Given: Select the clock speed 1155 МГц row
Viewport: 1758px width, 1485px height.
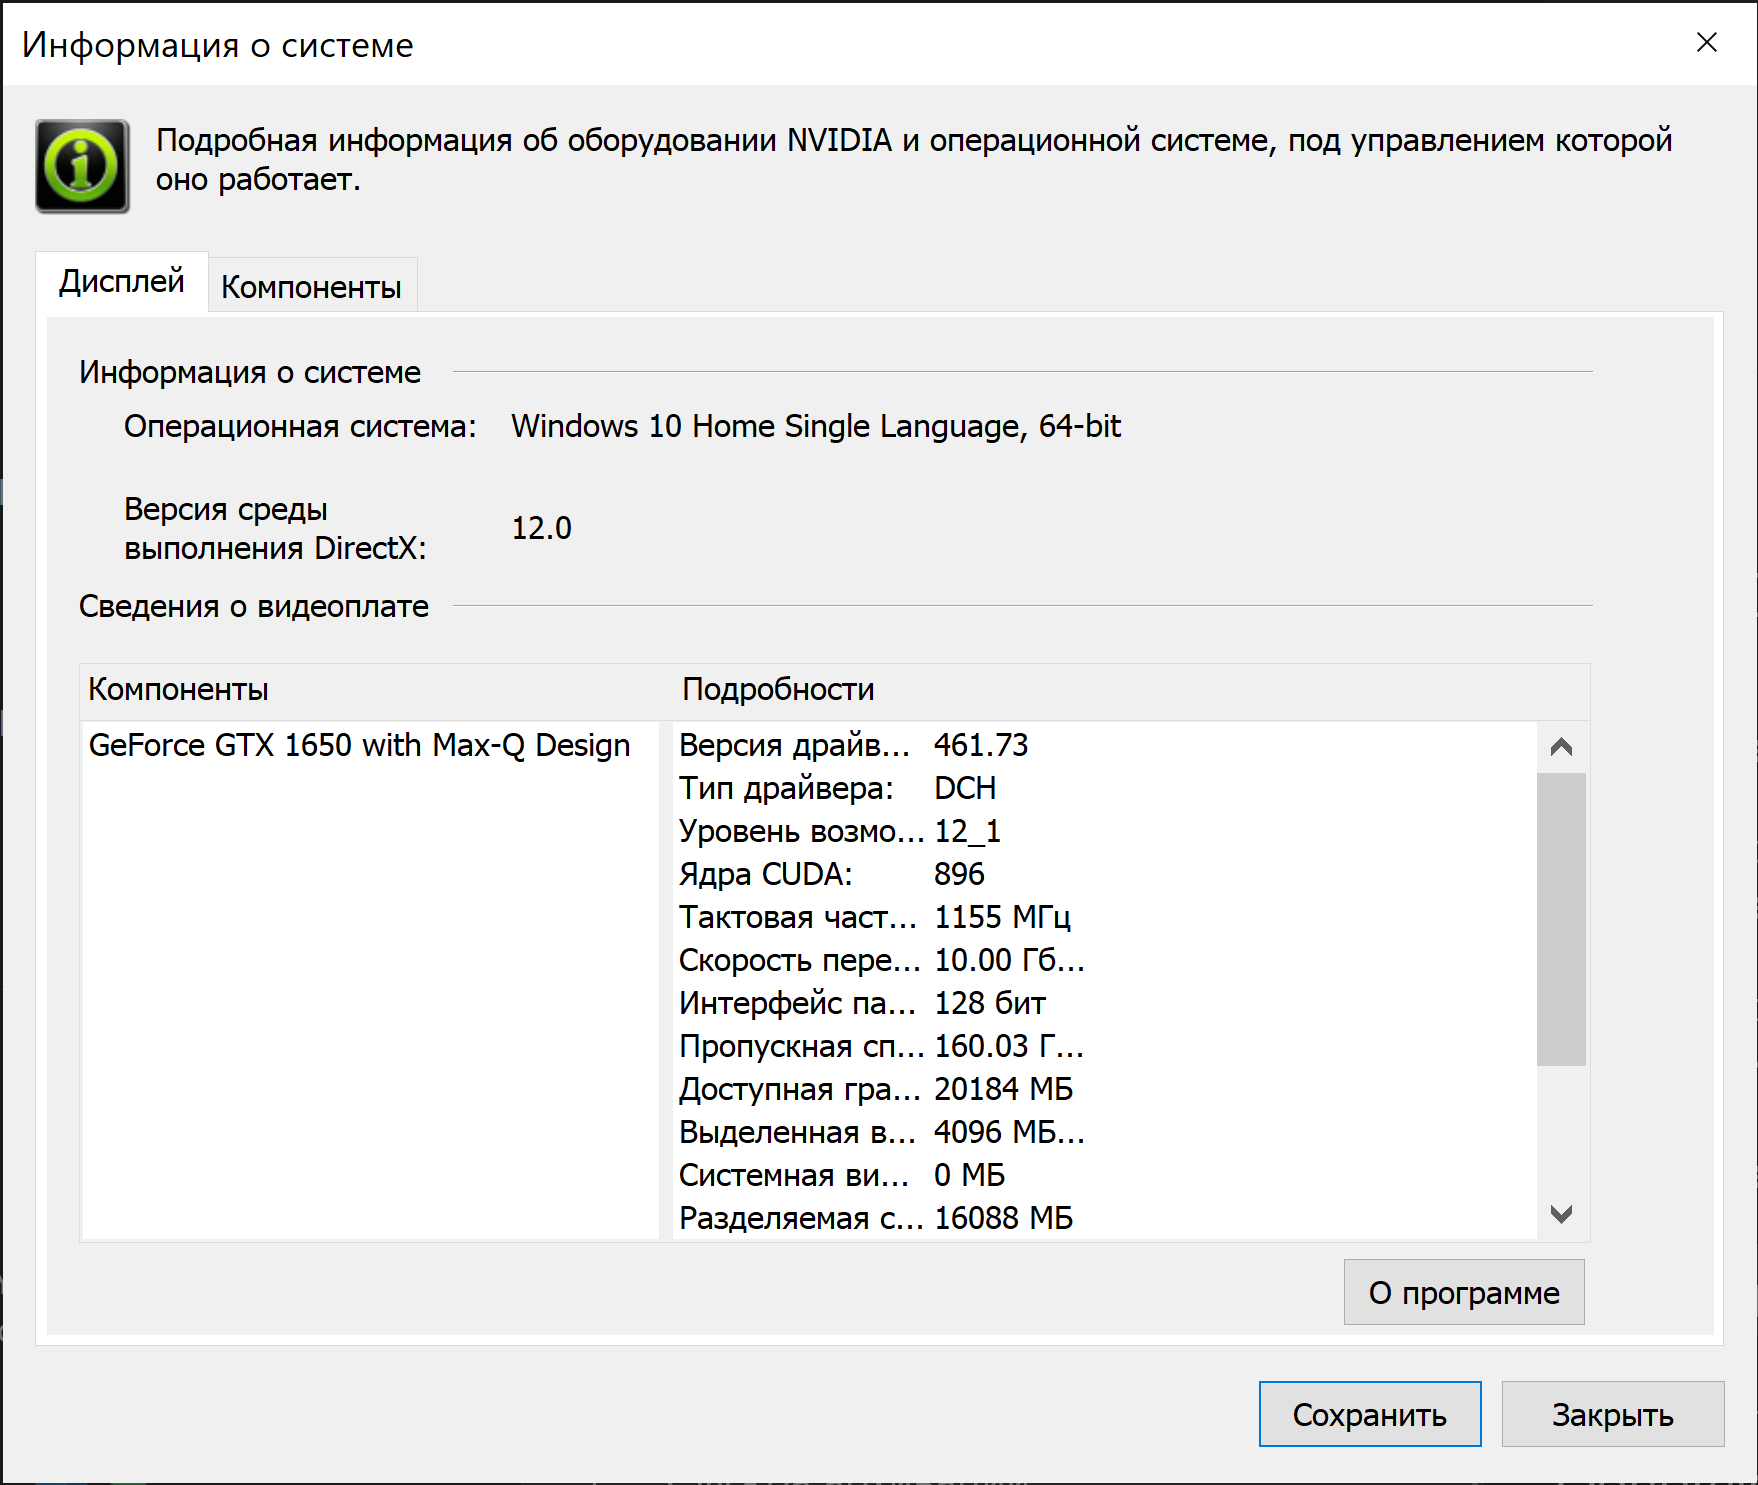Looking at the screenshot, I should click(1104, 917).
